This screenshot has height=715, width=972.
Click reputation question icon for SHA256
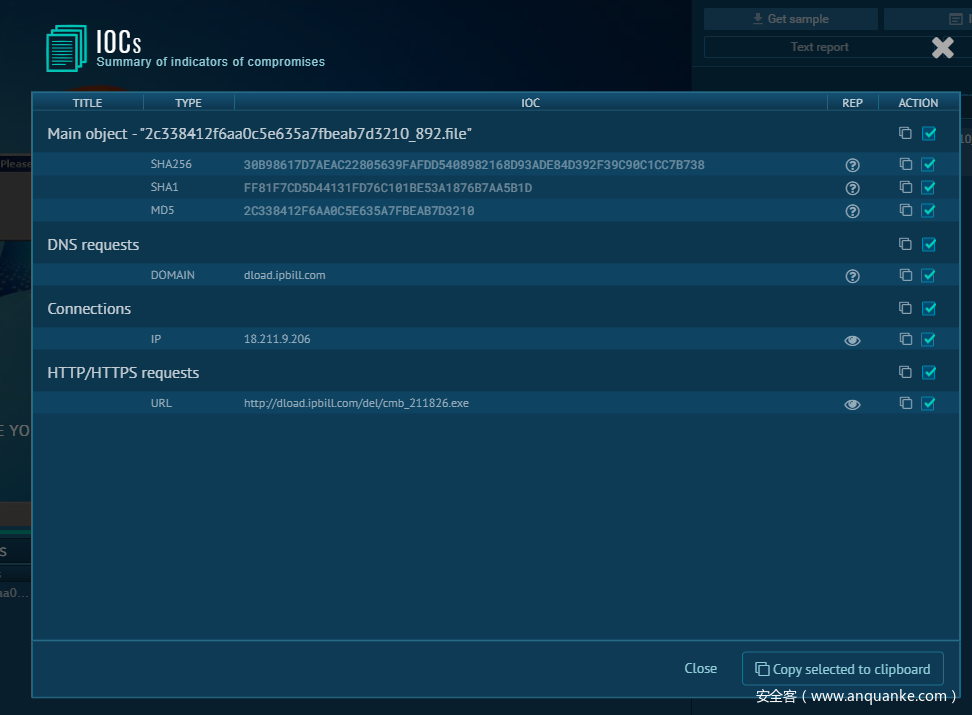click(852, 165)
